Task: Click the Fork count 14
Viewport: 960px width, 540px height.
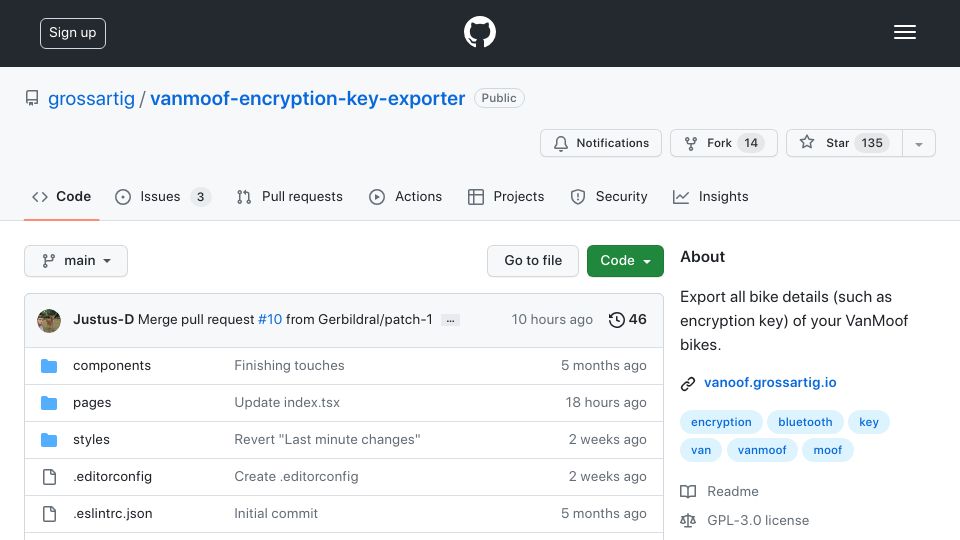Action: tap(751, 143)
